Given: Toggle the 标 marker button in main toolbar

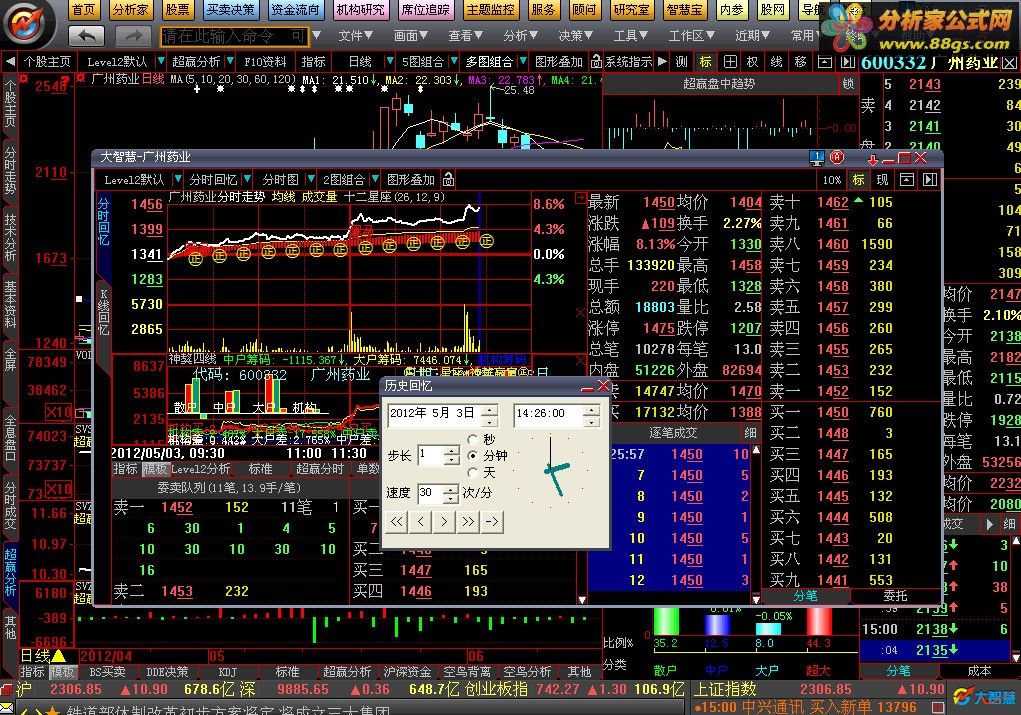Looking at the screenshot, I should (x=705, y=62).
